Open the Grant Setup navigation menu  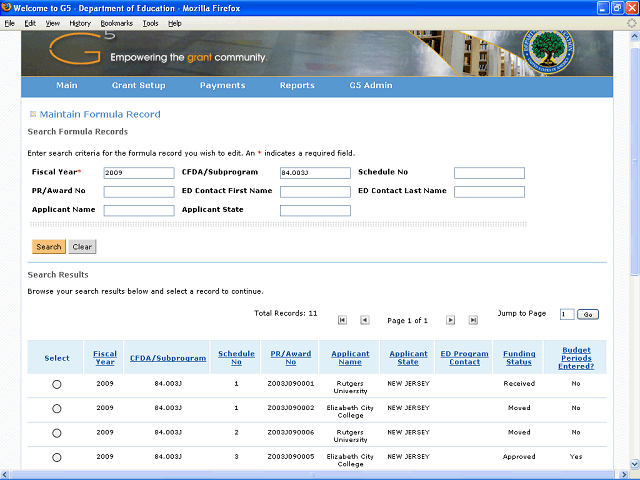click(x=138, y=86)
